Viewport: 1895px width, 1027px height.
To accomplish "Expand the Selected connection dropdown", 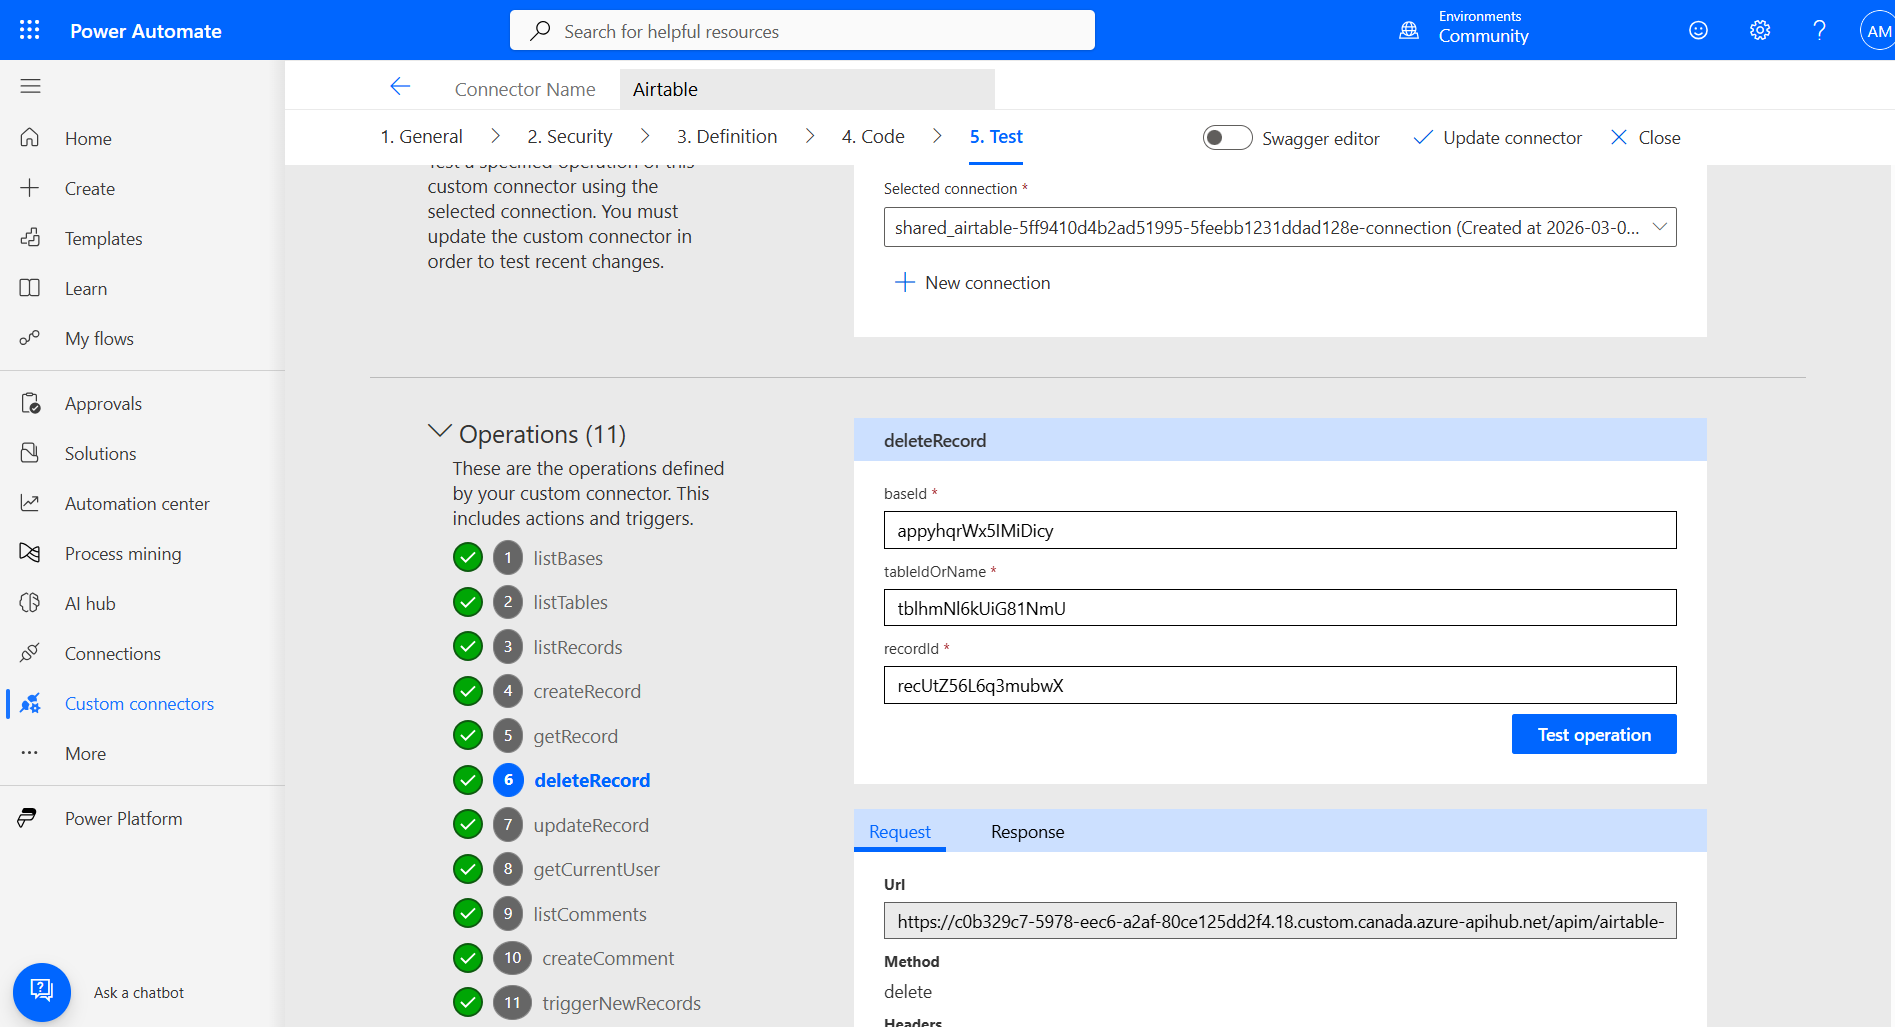I will coord(1280,227).
